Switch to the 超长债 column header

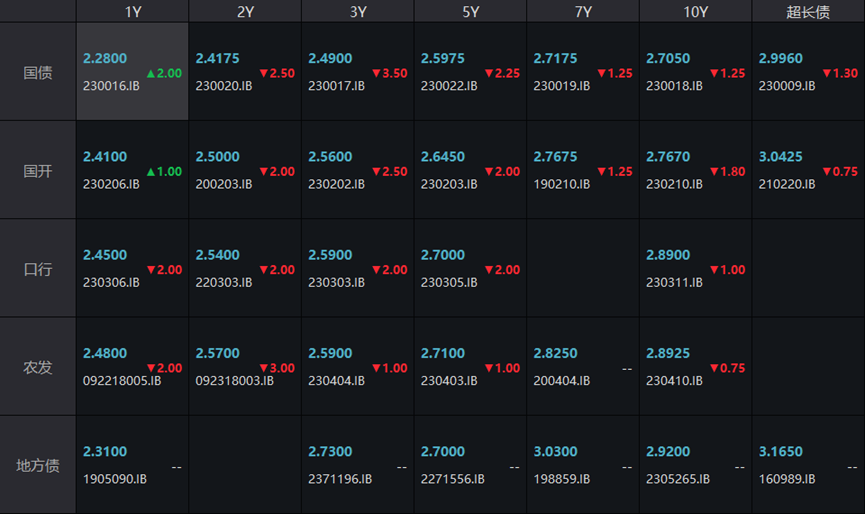(808, 12)
